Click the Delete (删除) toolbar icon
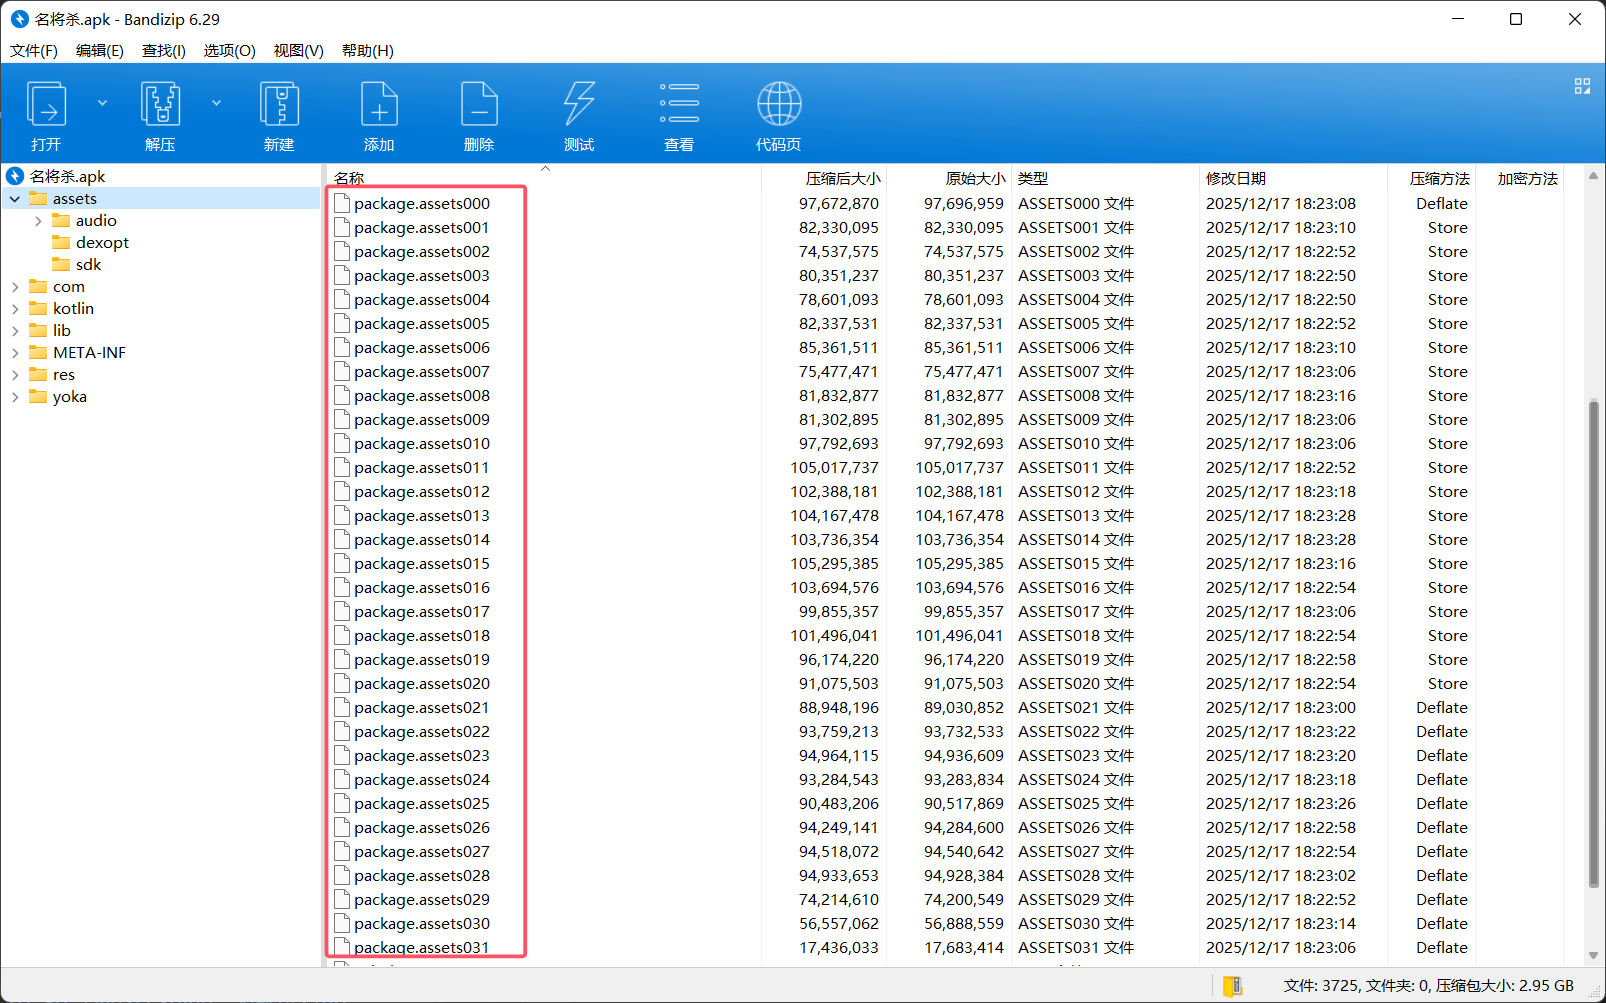Screen dimensions: 1606x1003 click(479, 104)
